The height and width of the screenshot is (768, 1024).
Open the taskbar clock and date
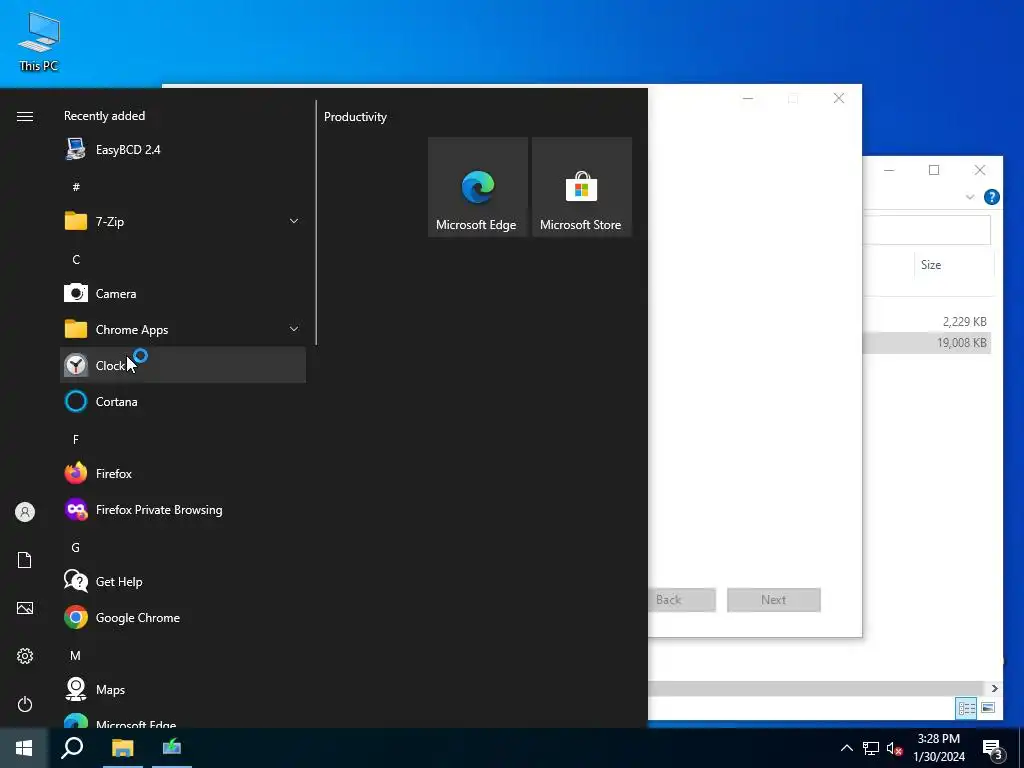pyautogui.click(x=938, y=748)
